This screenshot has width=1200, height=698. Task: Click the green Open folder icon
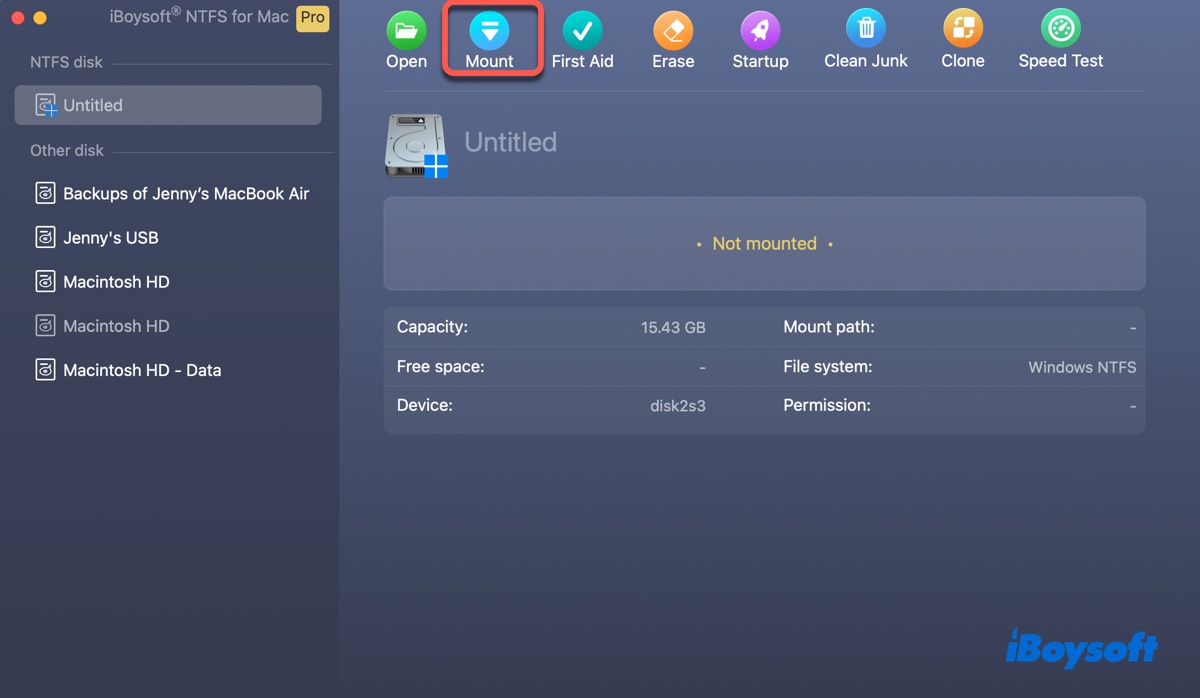click(406, 31)
